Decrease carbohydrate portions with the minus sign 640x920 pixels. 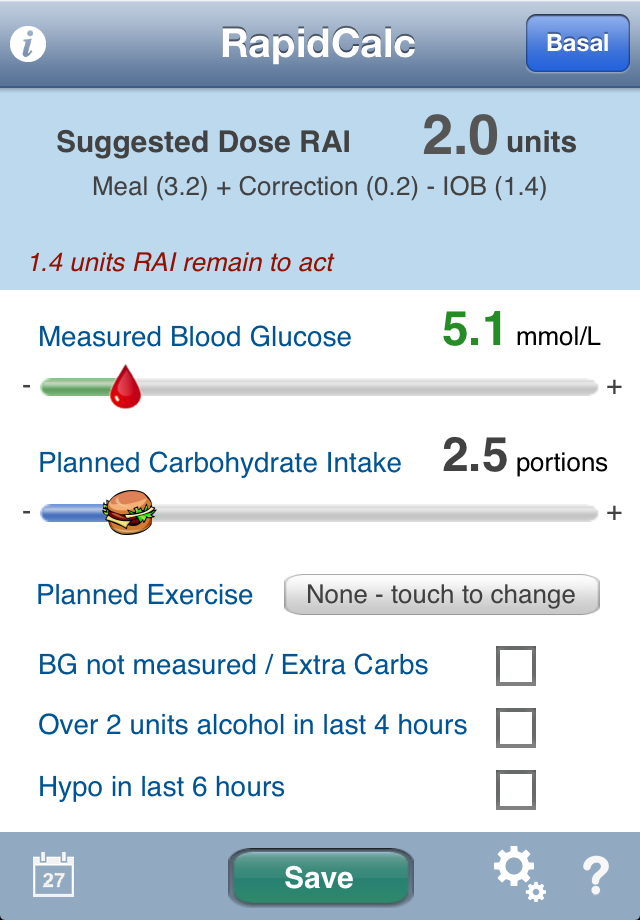tap(26, 512)
